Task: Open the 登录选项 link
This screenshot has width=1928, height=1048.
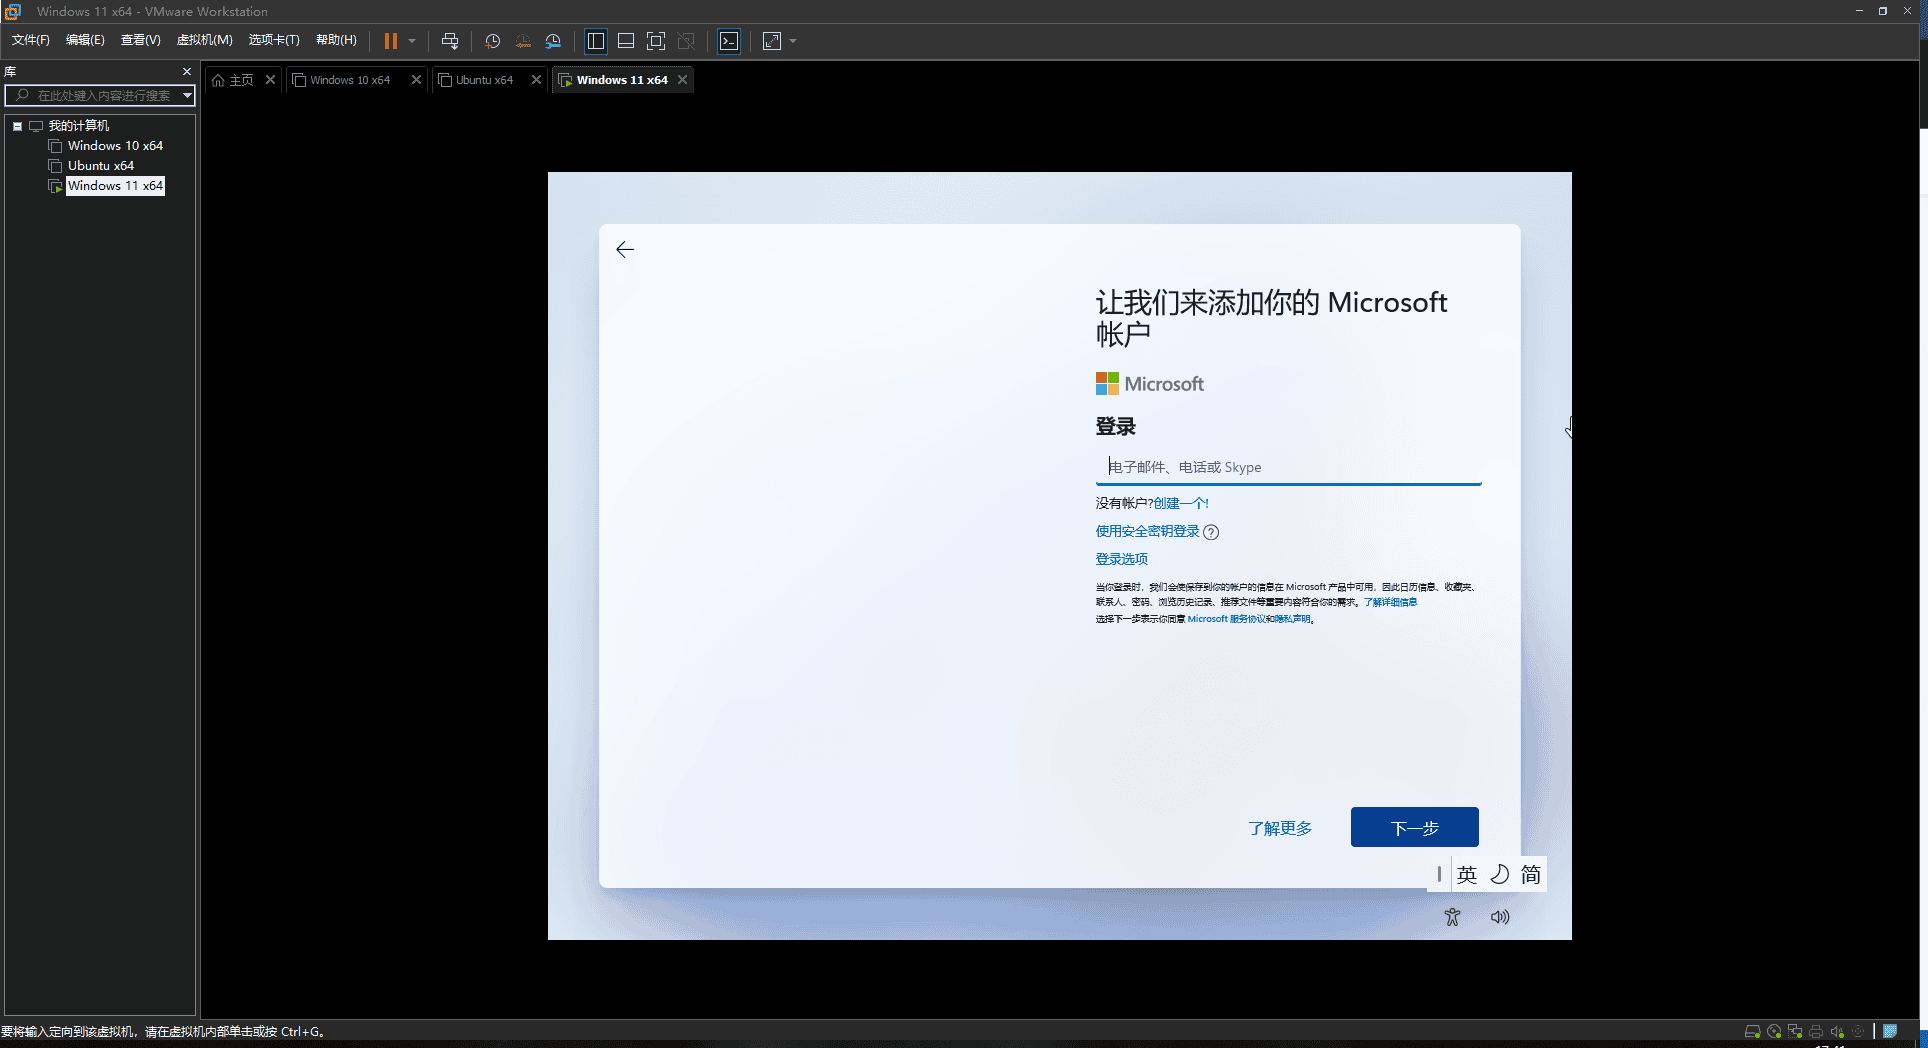Action: (1121, 560)
